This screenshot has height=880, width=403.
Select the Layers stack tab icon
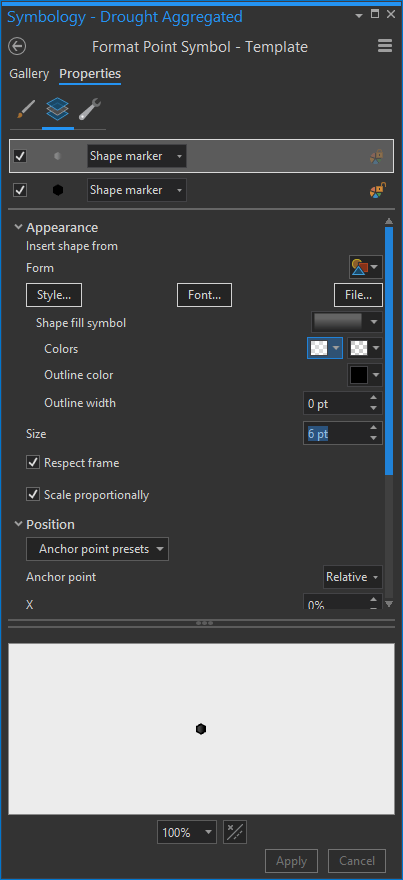pyautogui.click(x=58, y=109)
